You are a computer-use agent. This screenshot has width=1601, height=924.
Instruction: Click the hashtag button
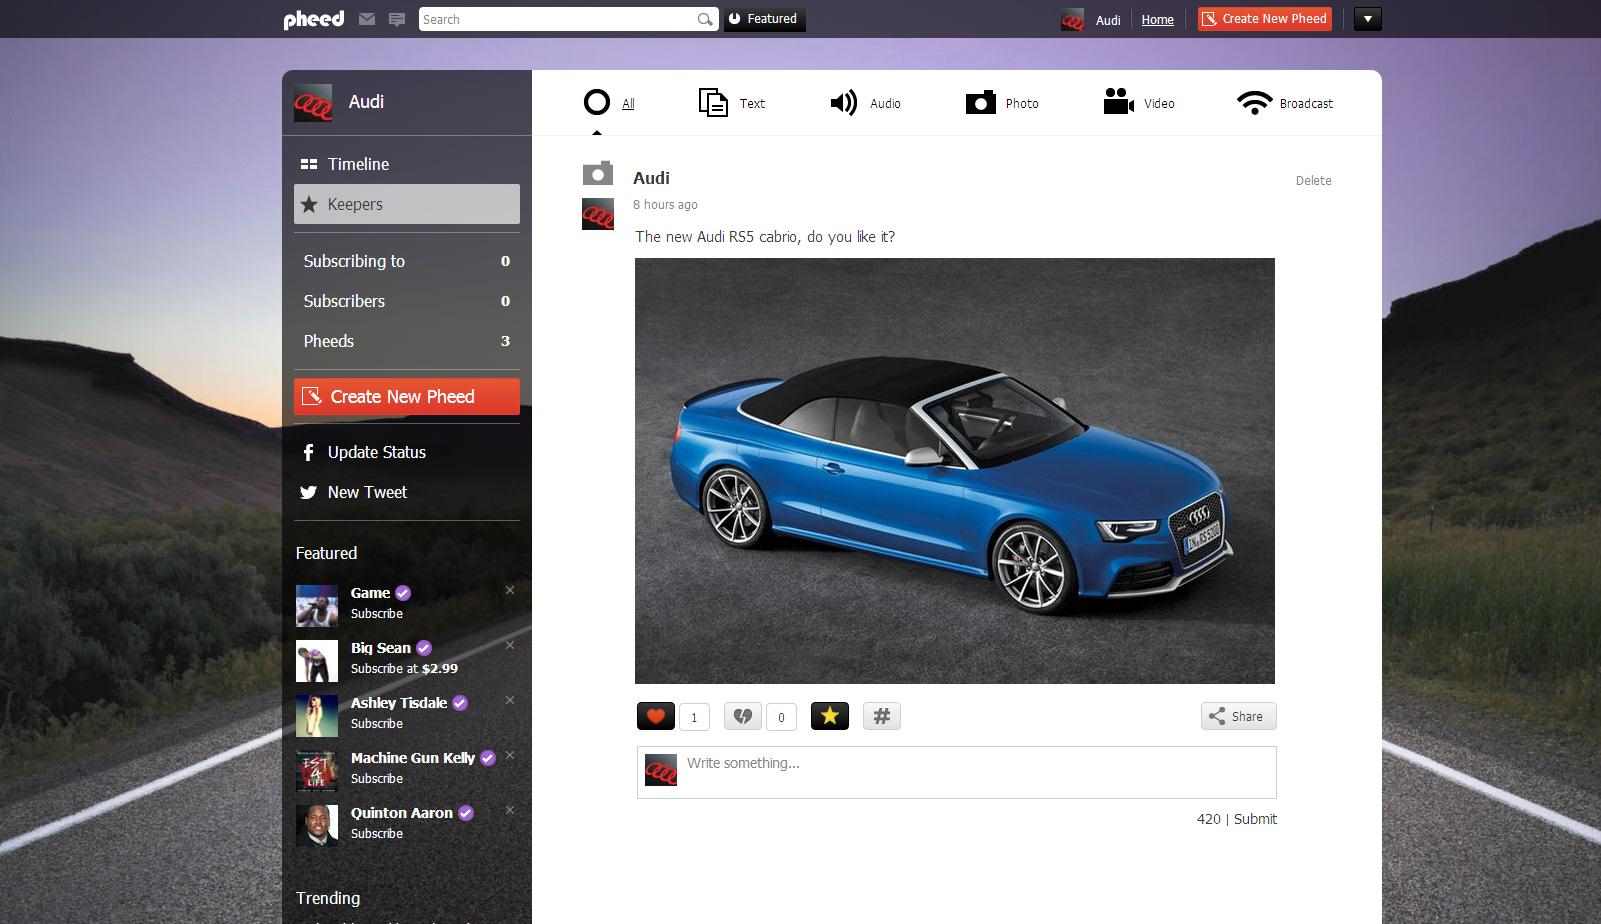coord(882,716)
